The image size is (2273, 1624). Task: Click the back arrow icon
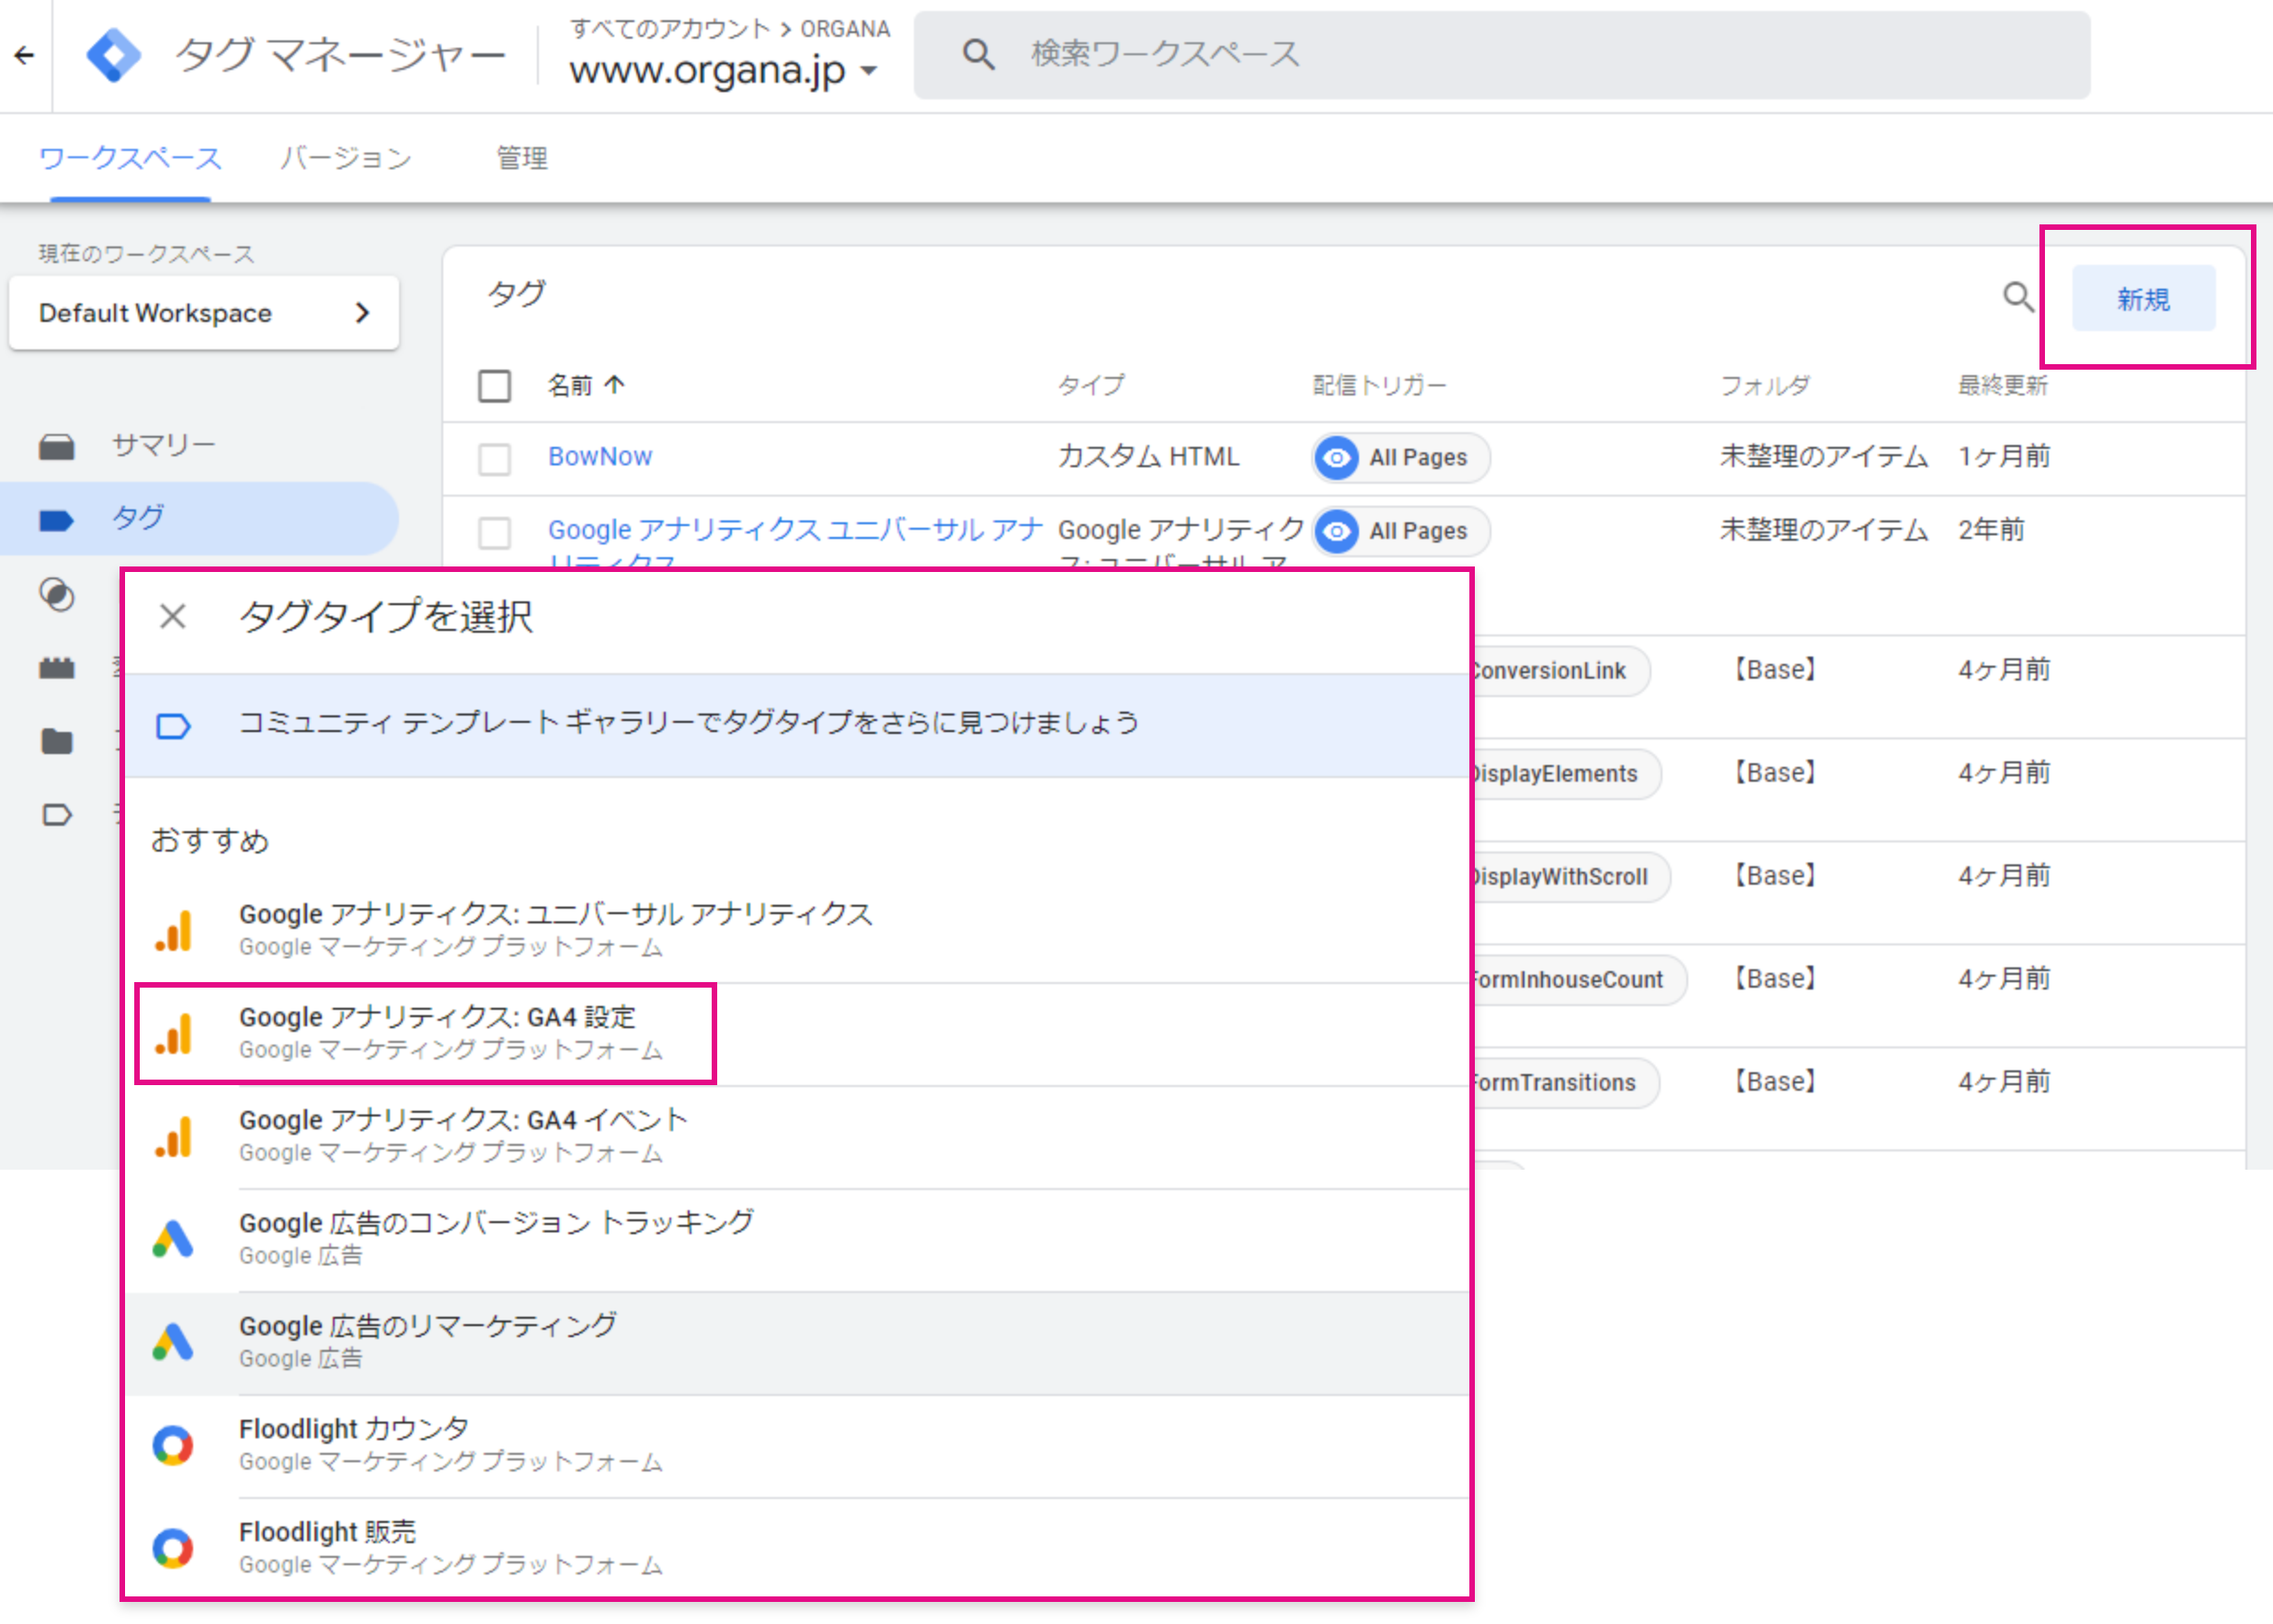click(x=25, y=55)
